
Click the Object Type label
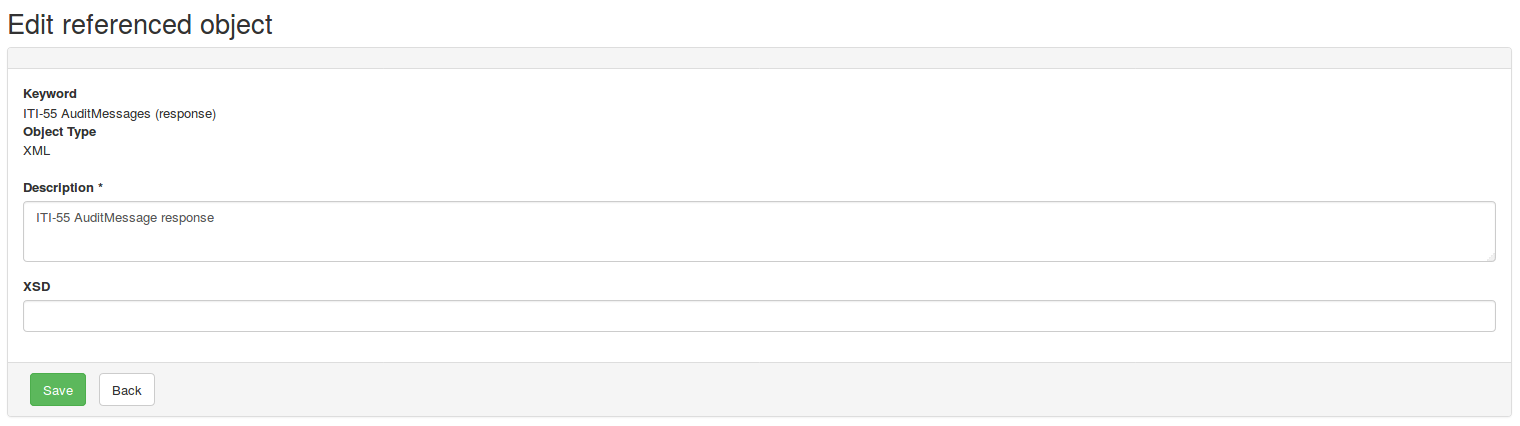pos(59,132)
